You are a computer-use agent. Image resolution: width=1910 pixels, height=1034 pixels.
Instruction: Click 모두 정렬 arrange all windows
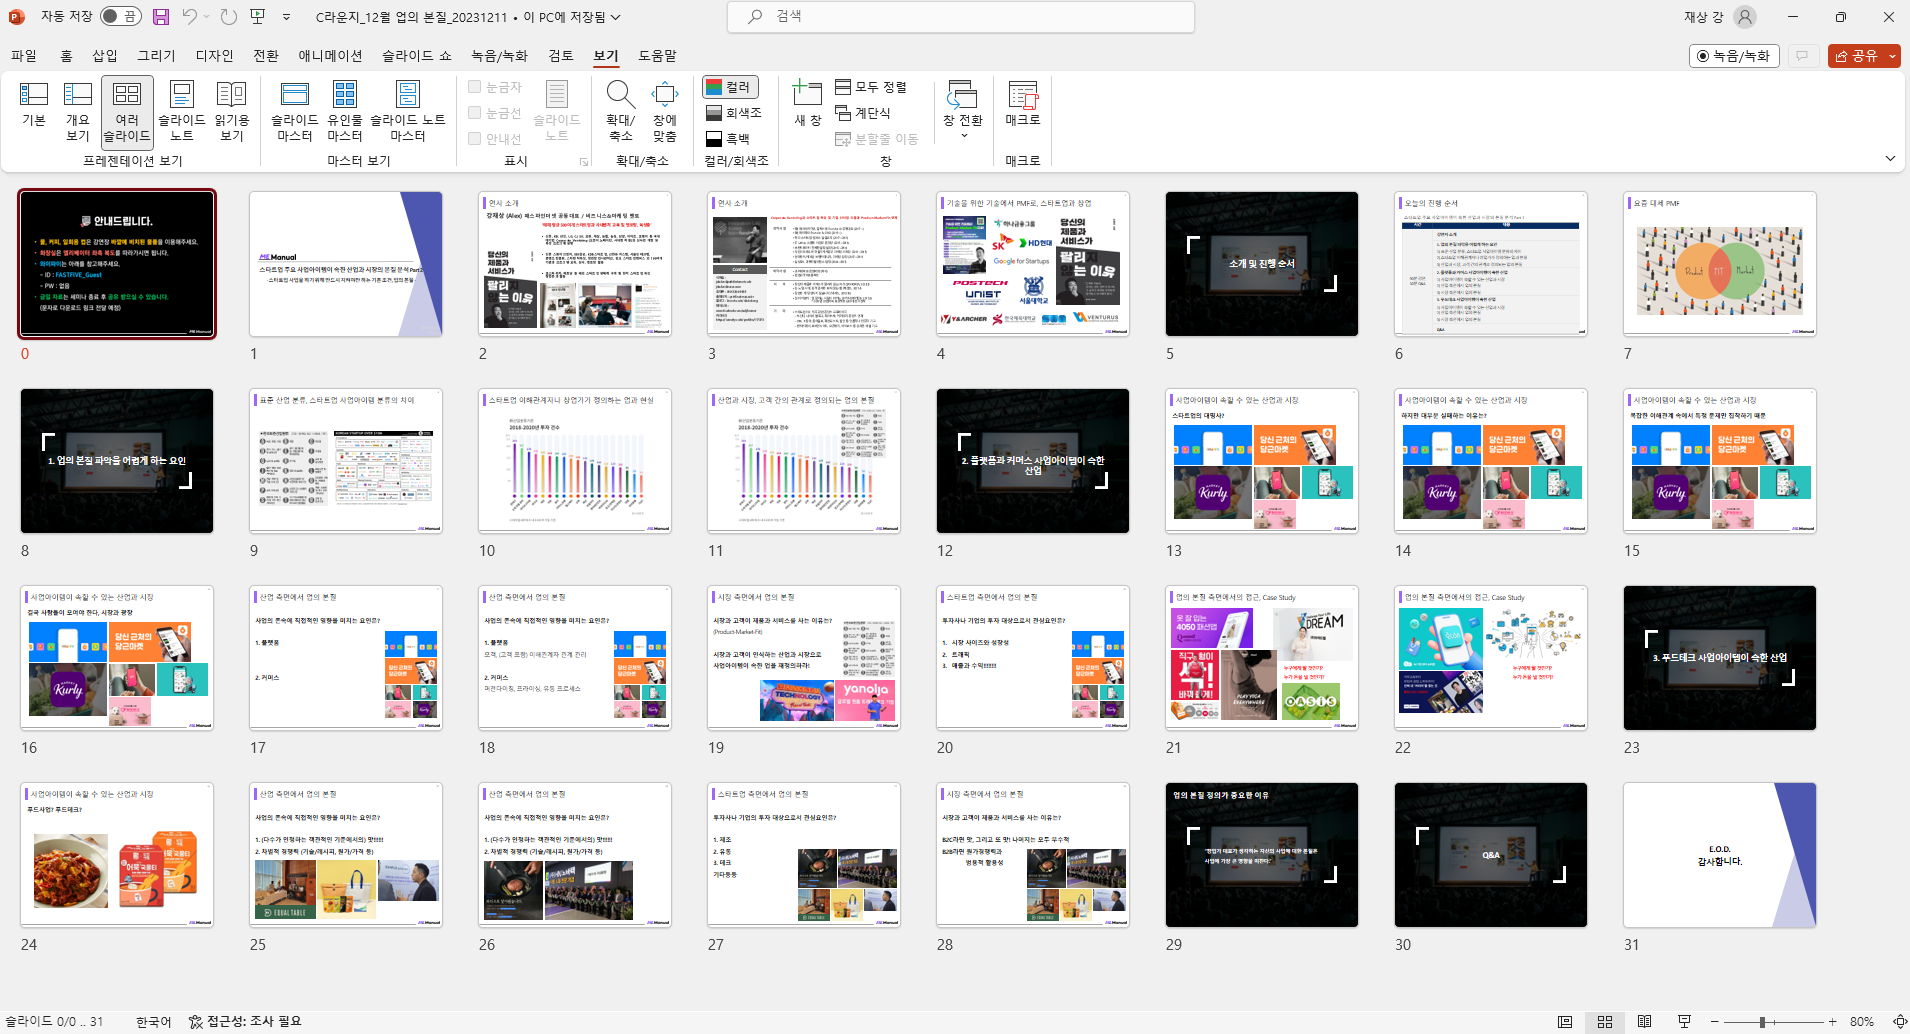(871, 87)
